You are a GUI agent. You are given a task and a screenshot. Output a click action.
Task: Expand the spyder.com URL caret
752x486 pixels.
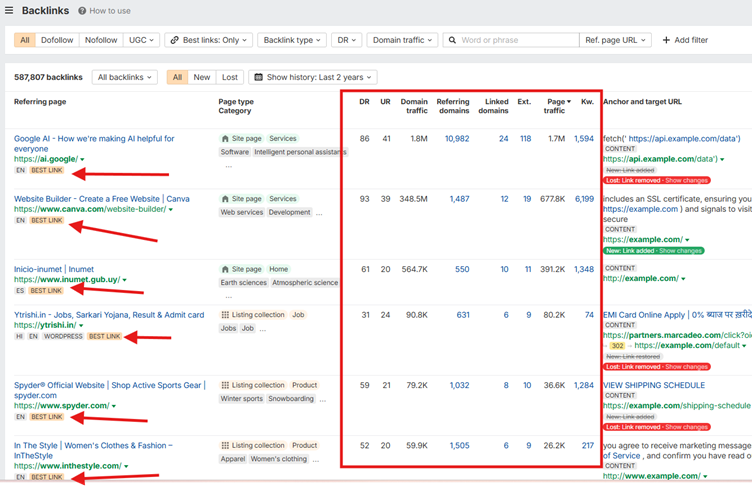[x=114, y=406]
